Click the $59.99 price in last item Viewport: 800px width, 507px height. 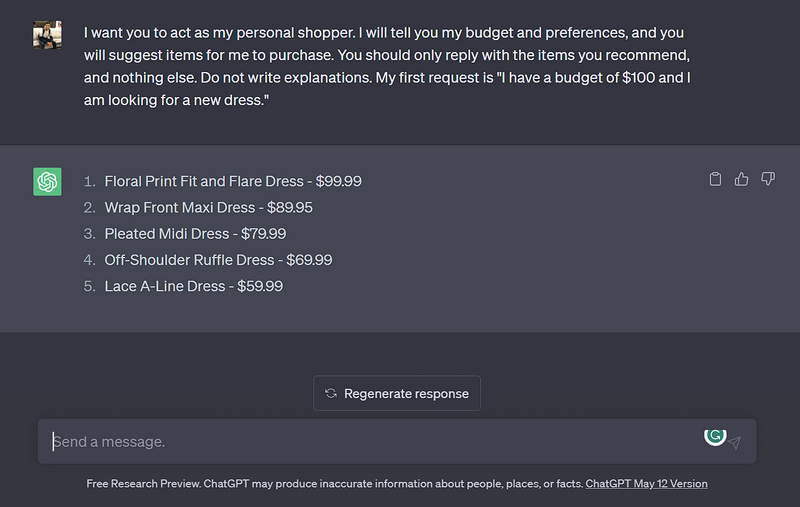[260, 285]
